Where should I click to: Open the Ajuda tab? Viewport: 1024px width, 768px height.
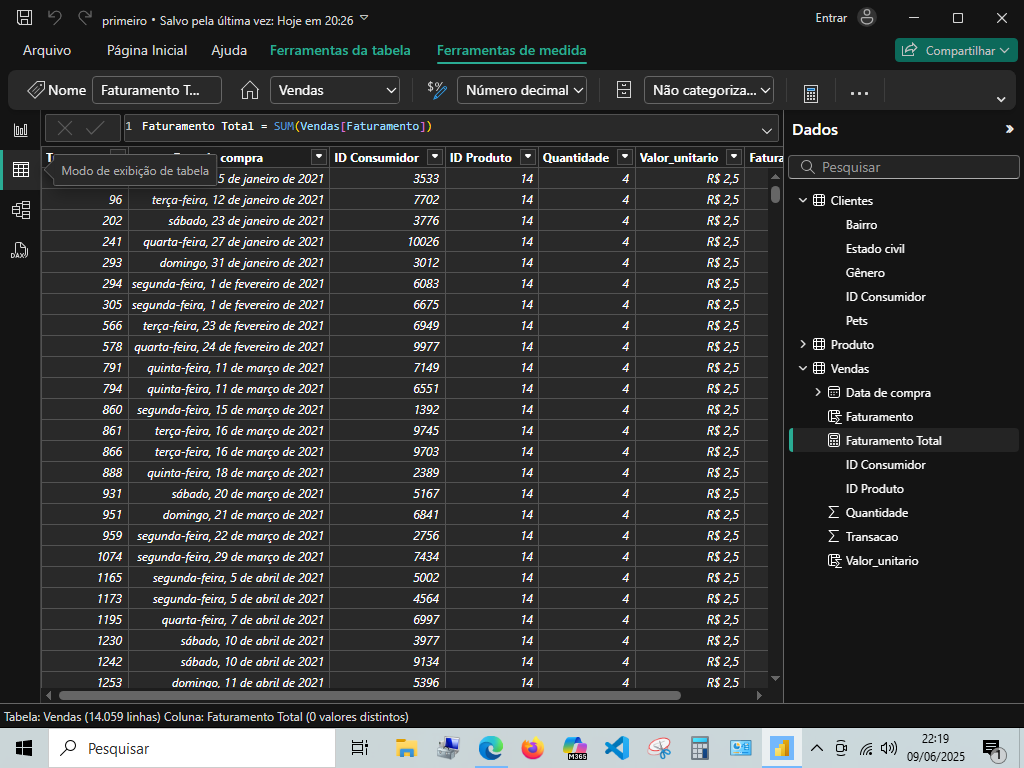229,50
